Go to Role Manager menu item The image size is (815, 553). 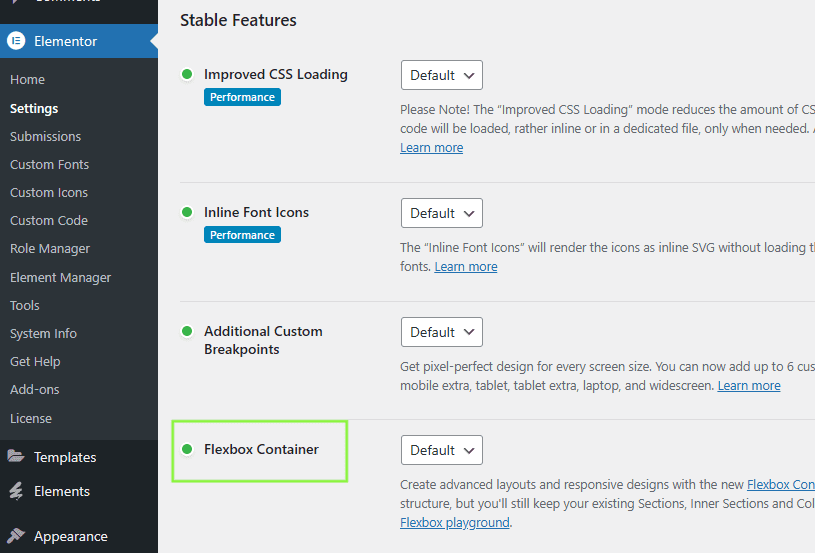[50, 248]
